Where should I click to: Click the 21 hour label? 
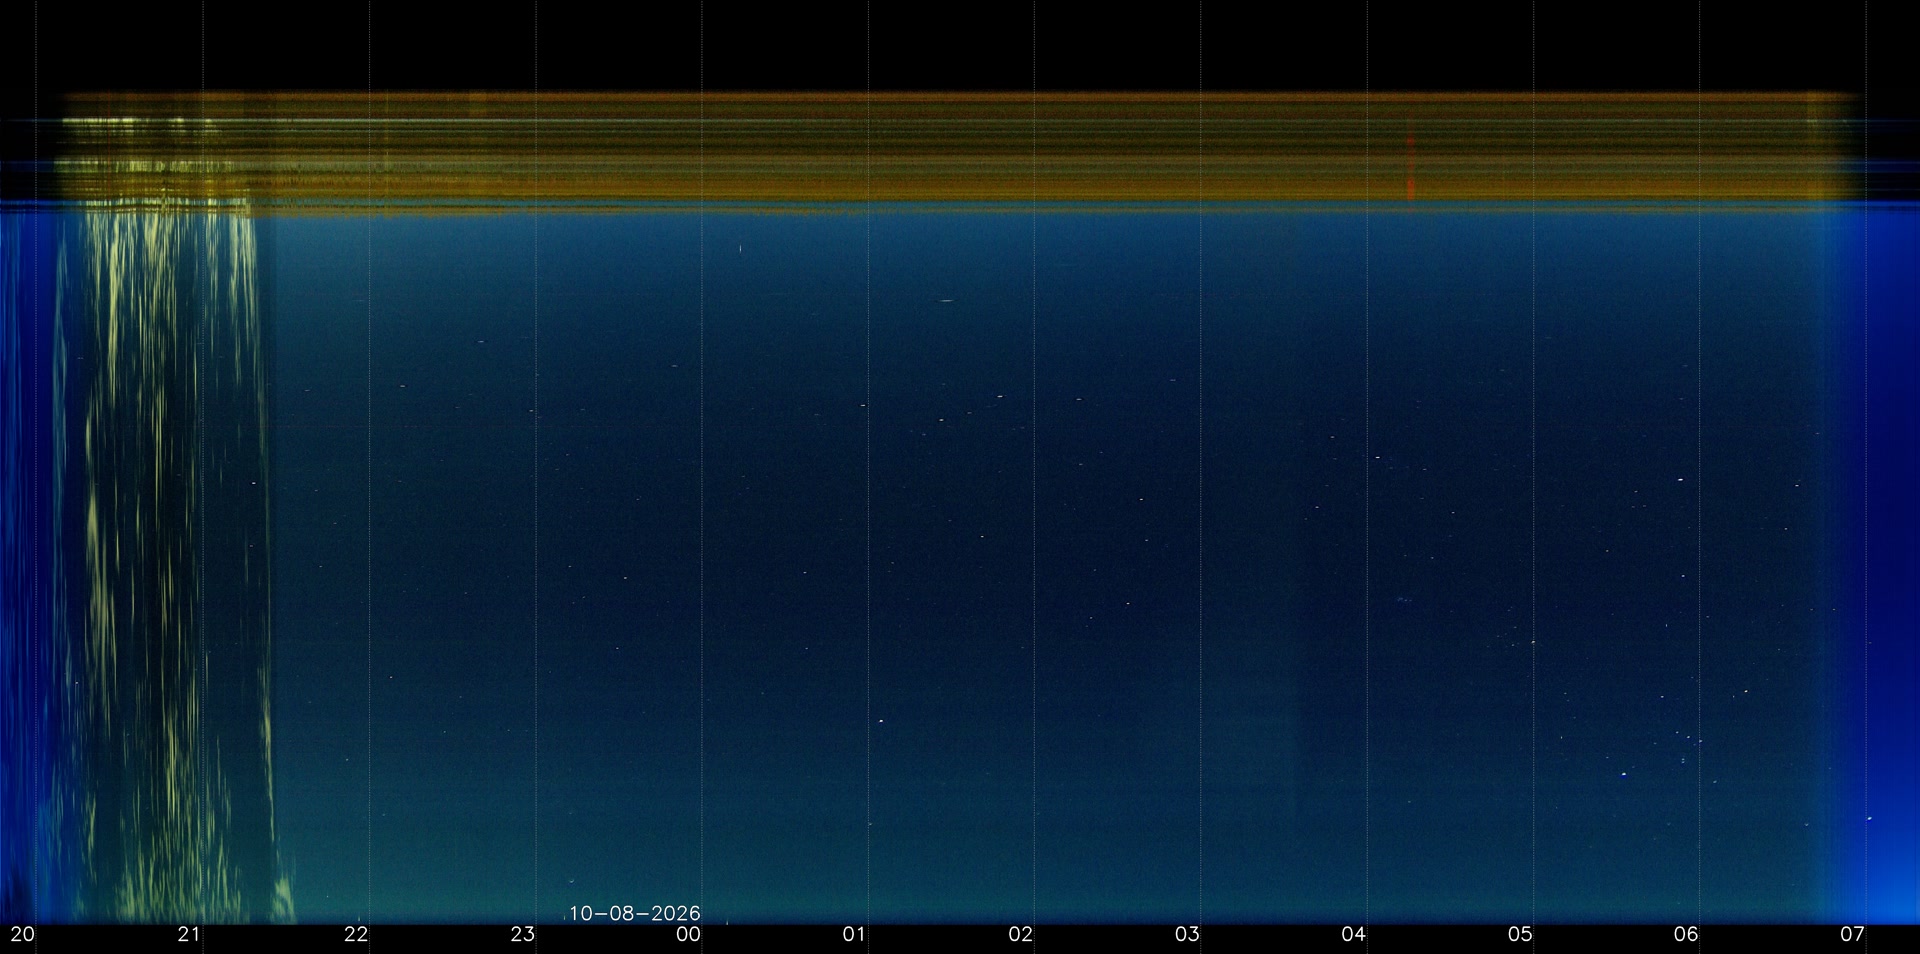pyautogui.click(x=189, y=935)
